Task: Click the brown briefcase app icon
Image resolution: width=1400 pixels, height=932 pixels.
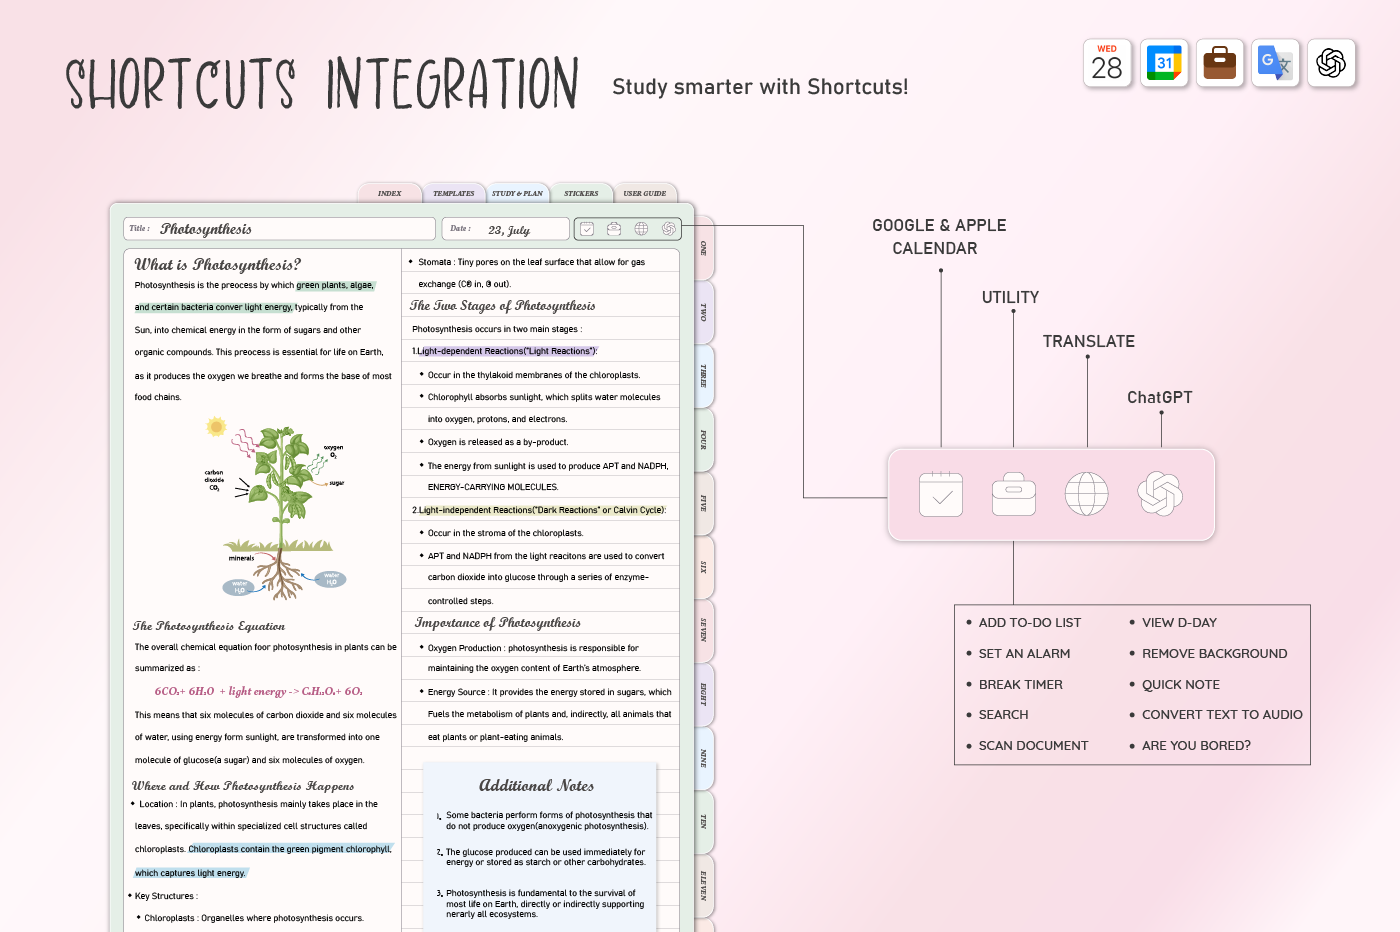Action: pos(1220,64)
